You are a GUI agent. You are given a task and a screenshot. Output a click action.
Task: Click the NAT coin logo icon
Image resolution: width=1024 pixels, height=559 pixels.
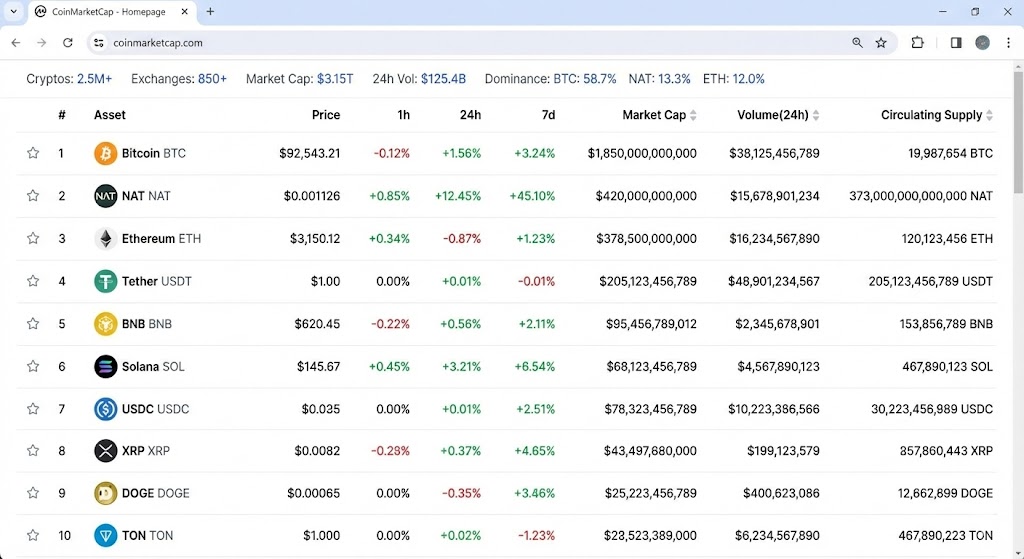pyautogui.click(x=105, y=196)
